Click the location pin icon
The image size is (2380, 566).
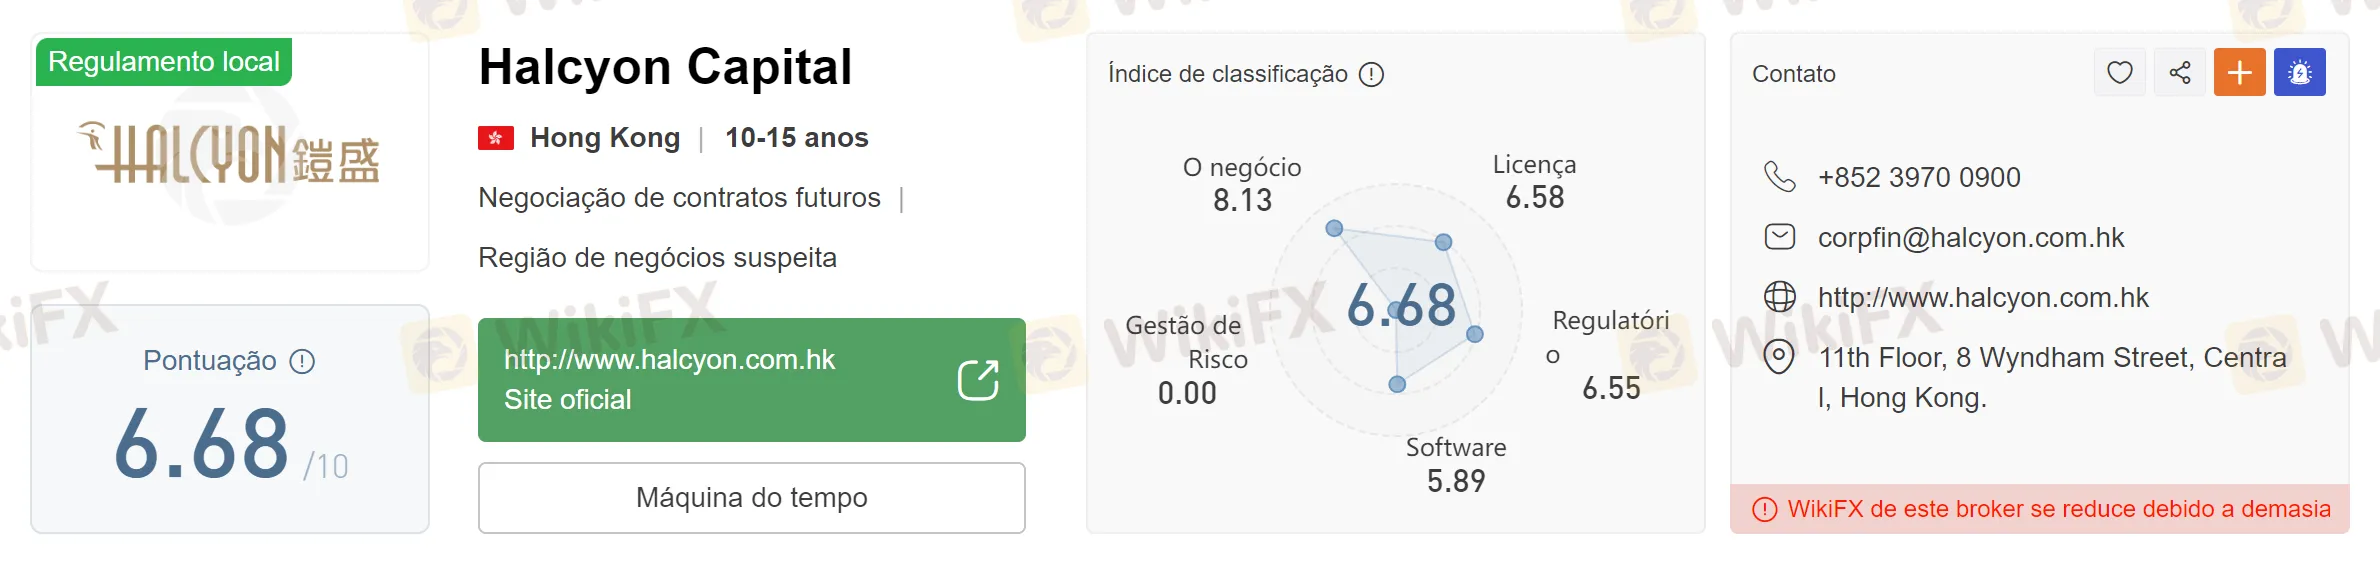pos(1779,357)
